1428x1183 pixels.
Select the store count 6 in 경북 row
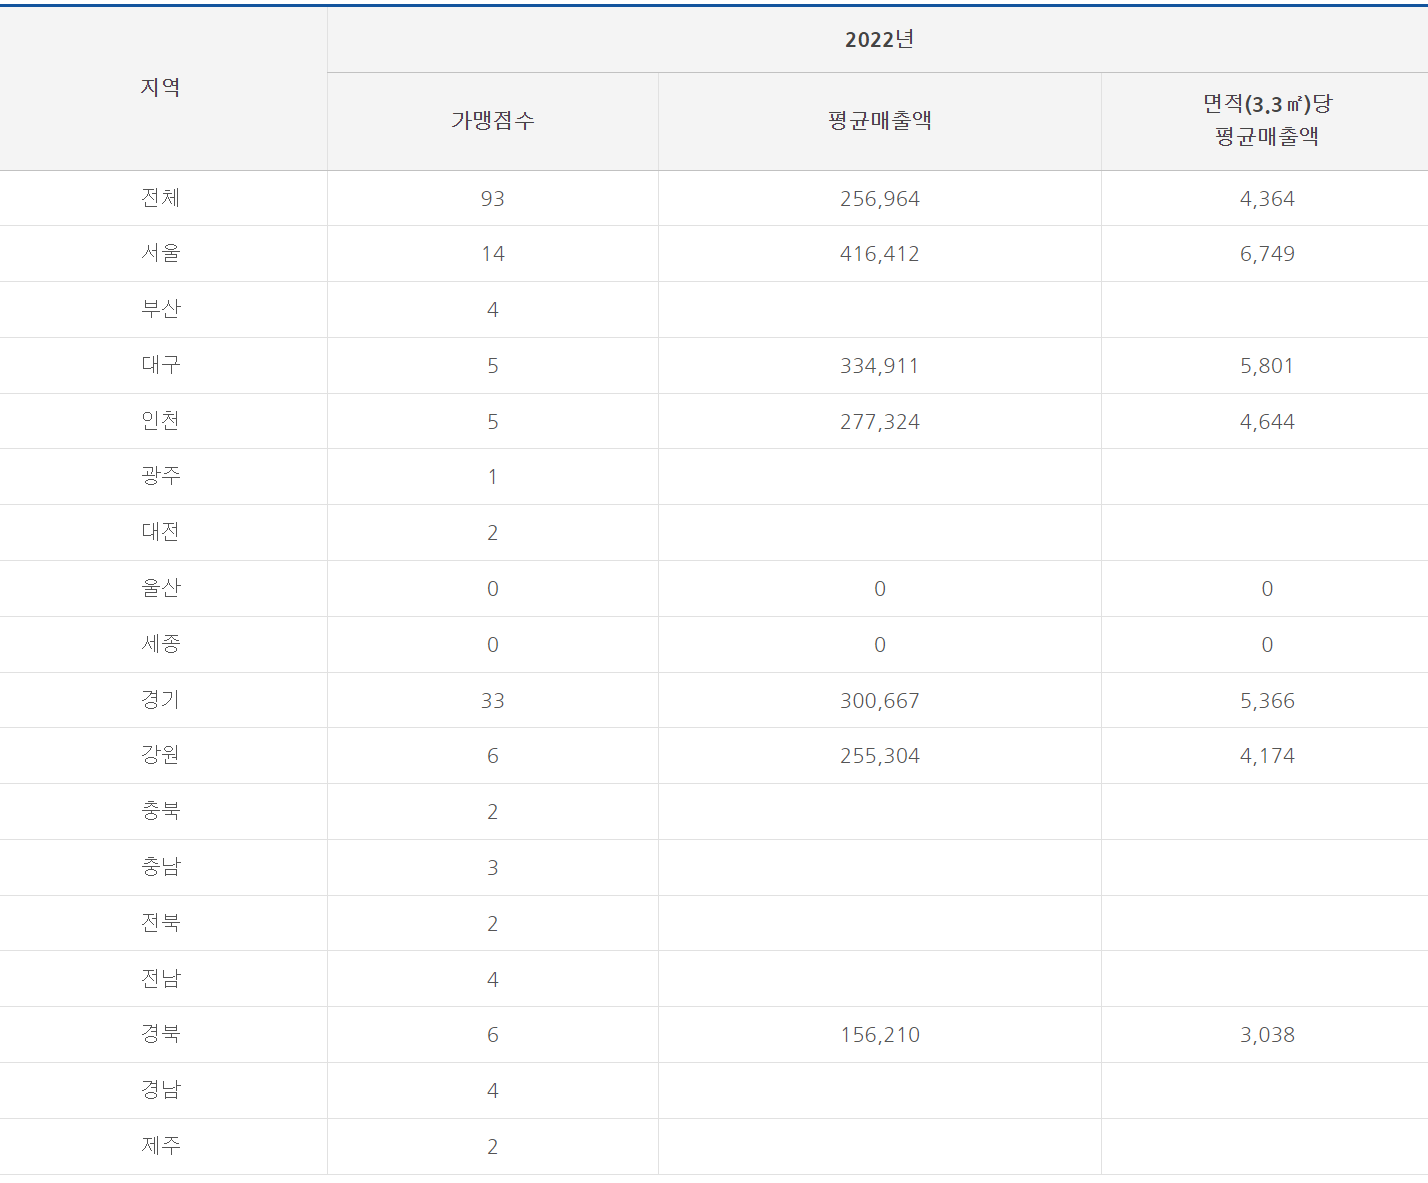click(492, 1035)
